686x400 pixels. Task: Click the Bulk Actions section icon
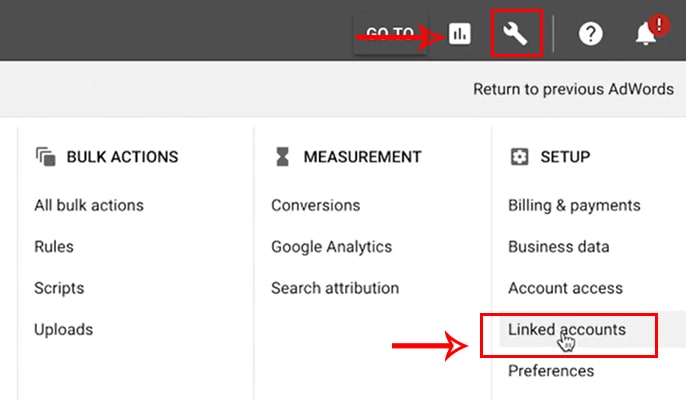(46, 157)
